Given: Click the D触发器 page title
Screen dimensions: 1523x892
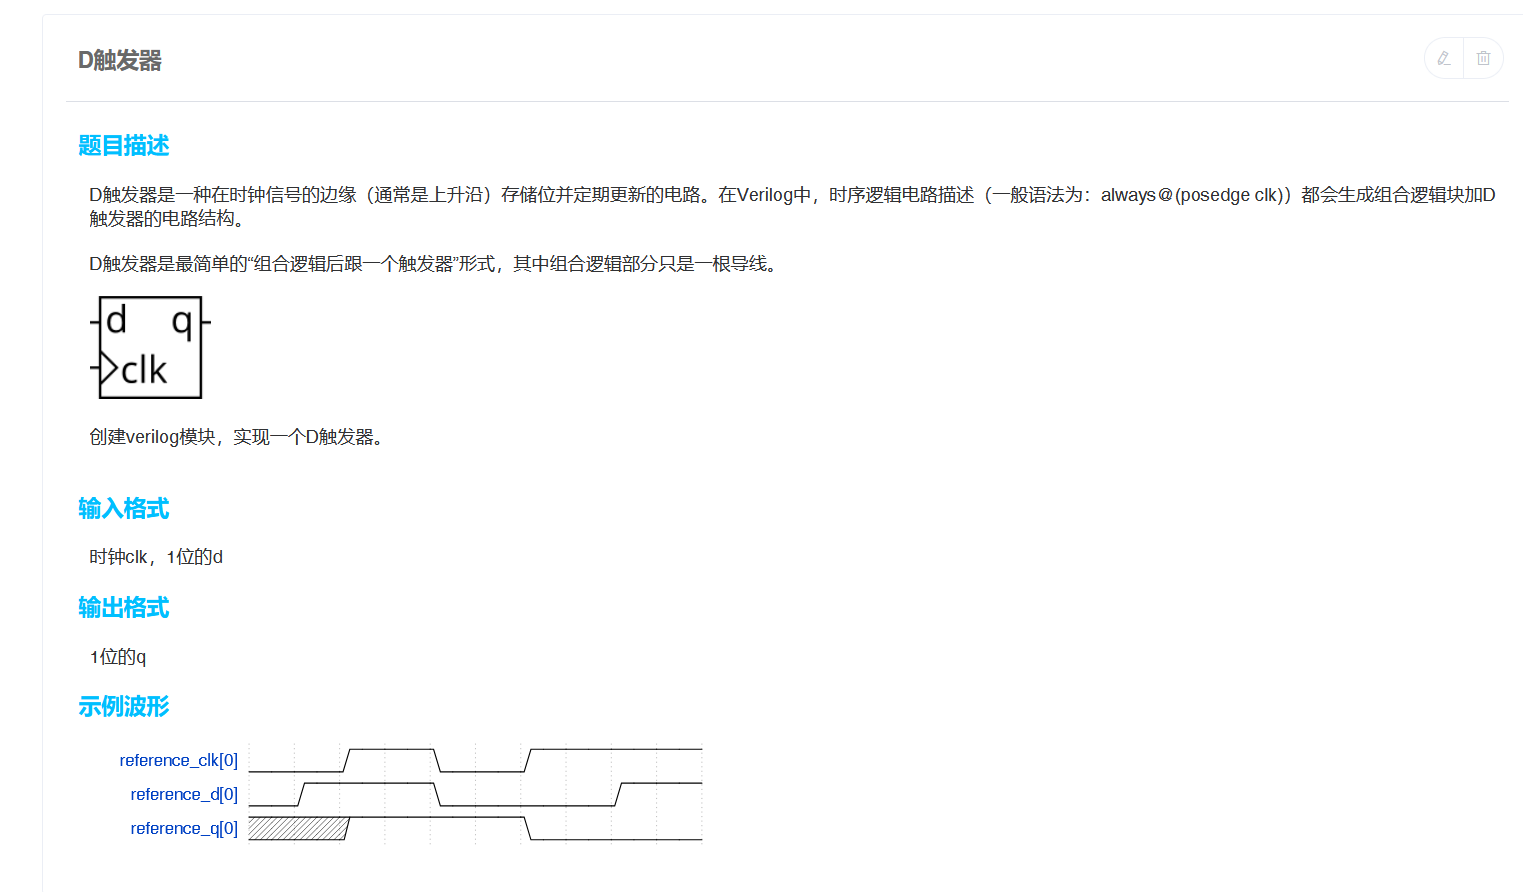Looking at the screenshot, I should pyautogui.click(x=120, y=61).
